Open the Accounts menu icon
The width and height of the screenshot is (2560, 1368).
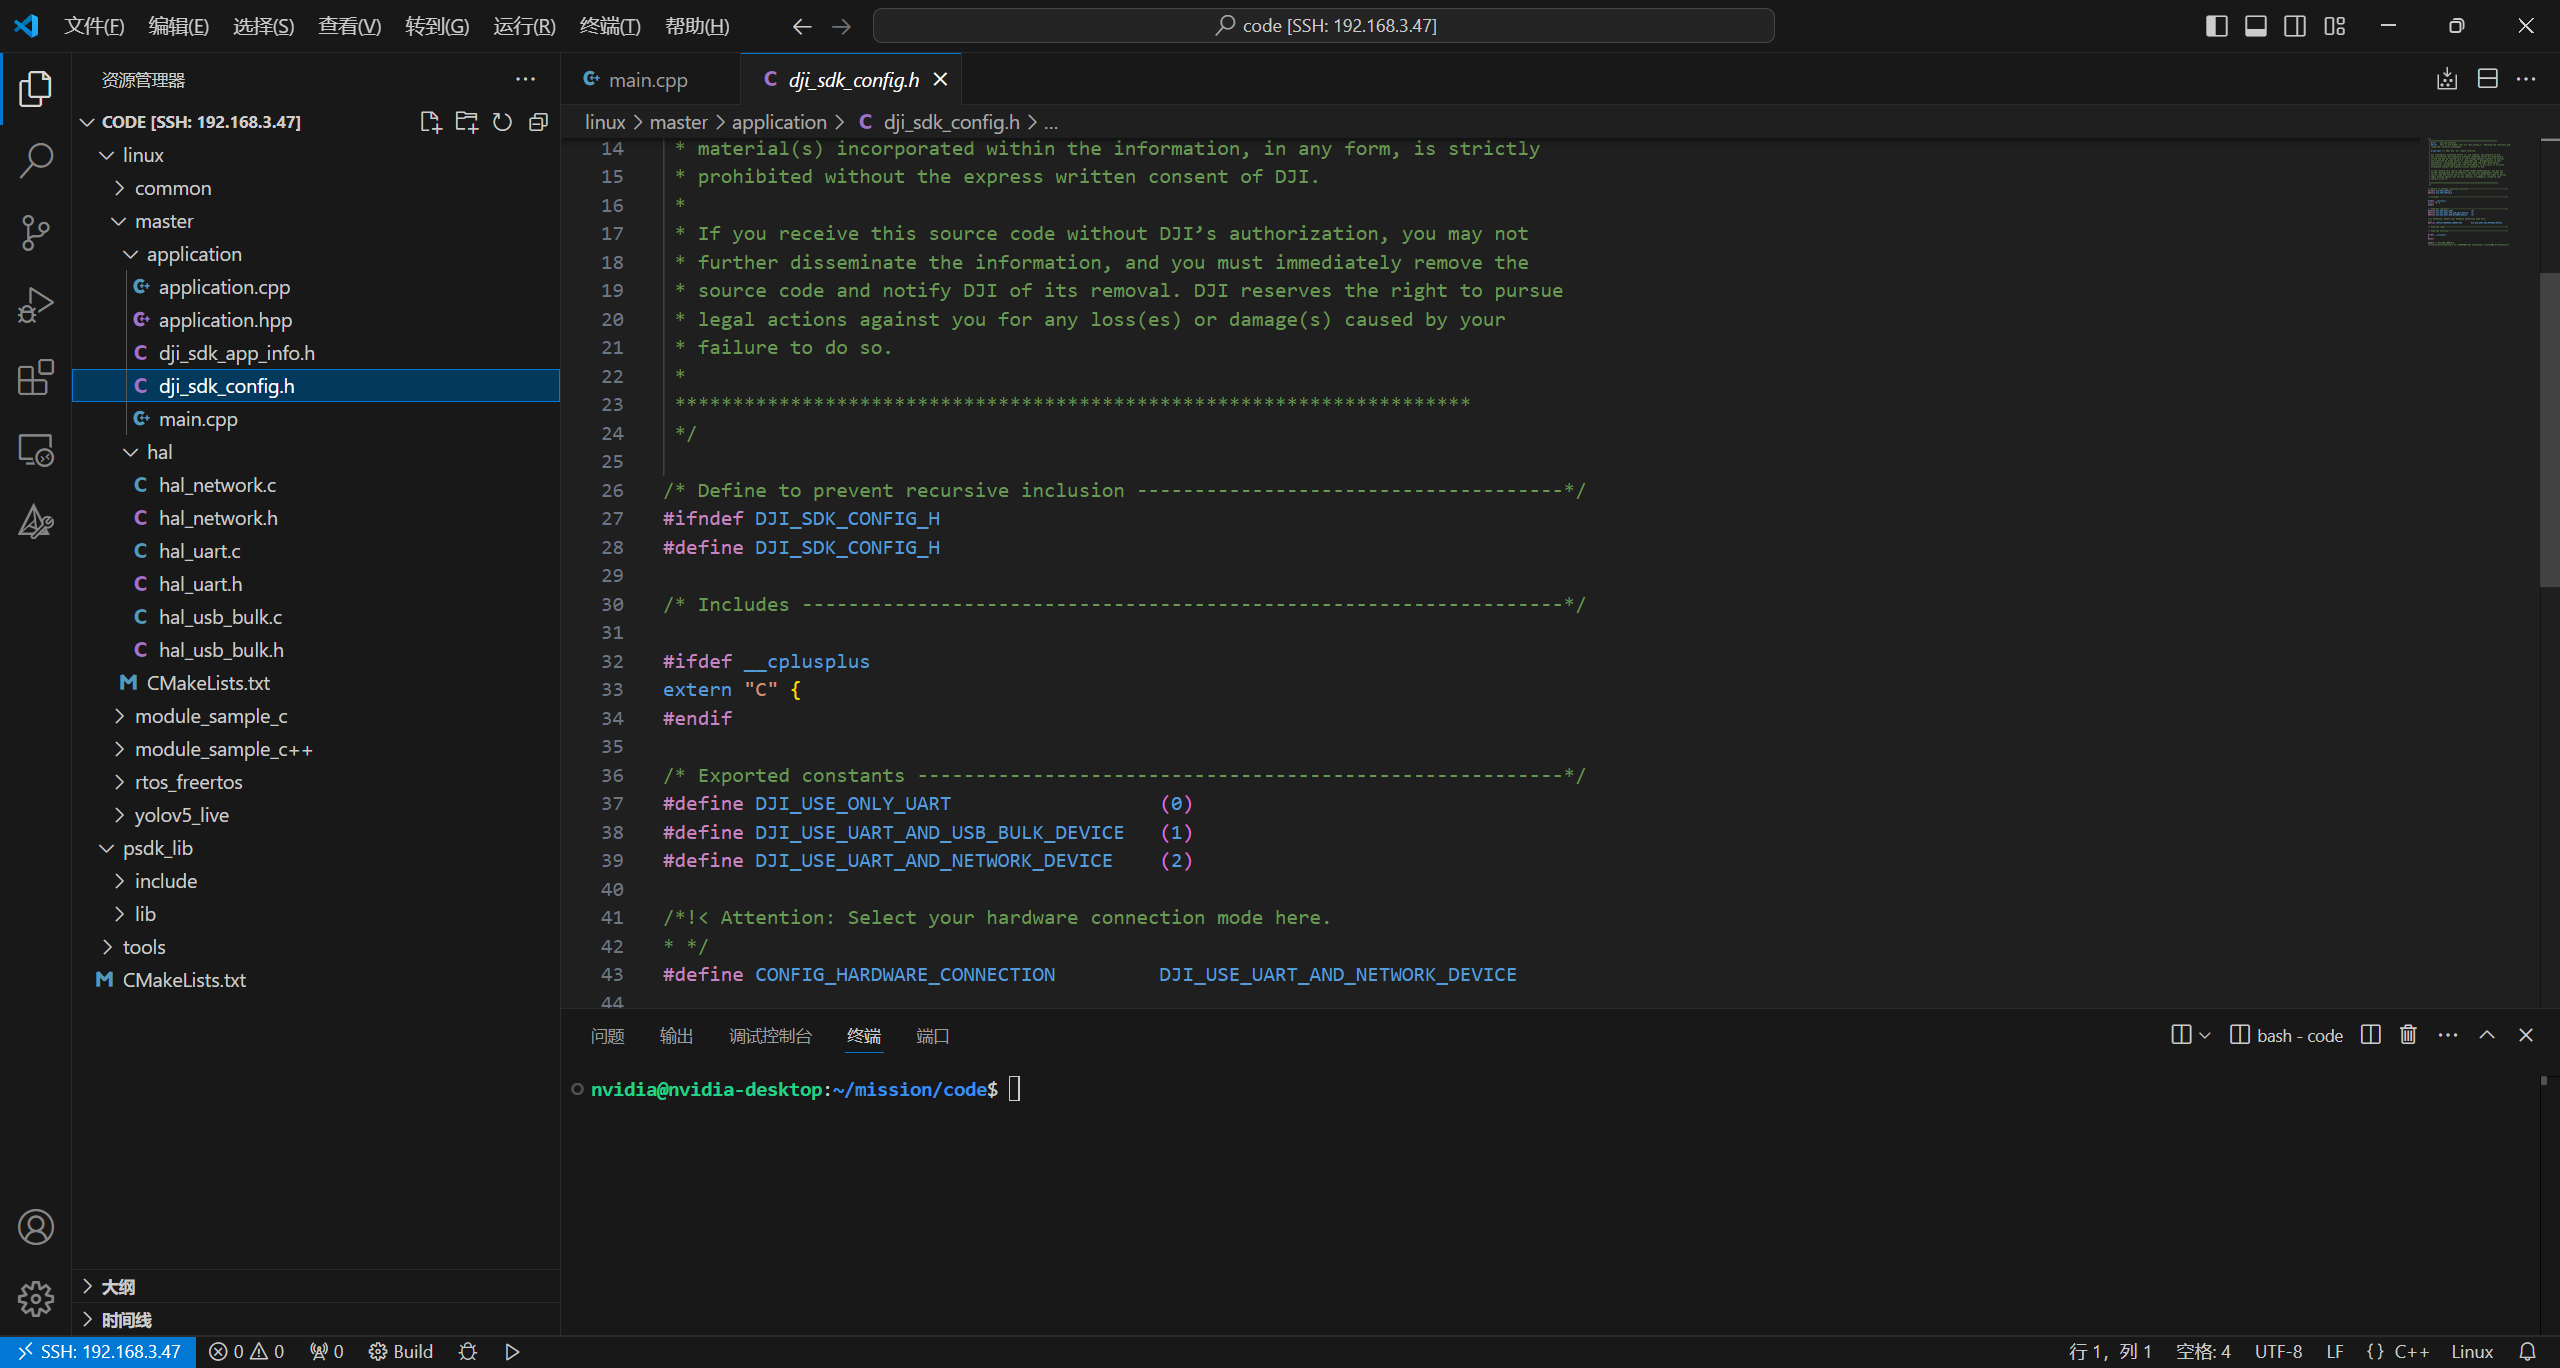(36, 1227)
